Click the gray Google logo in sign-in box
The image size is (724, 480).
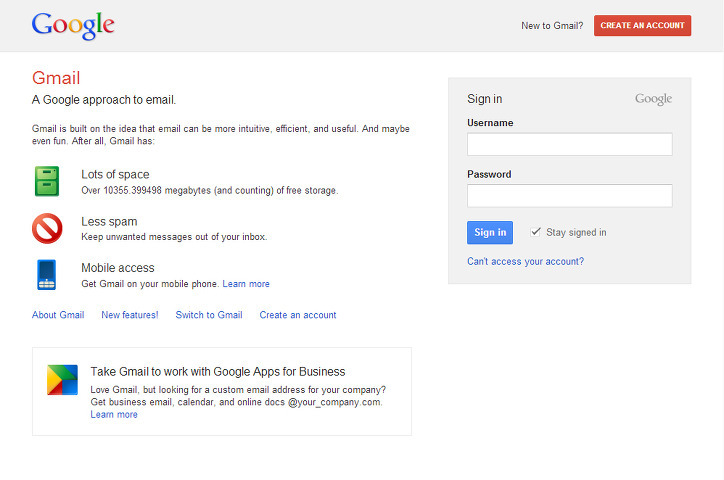coord(653,99)
